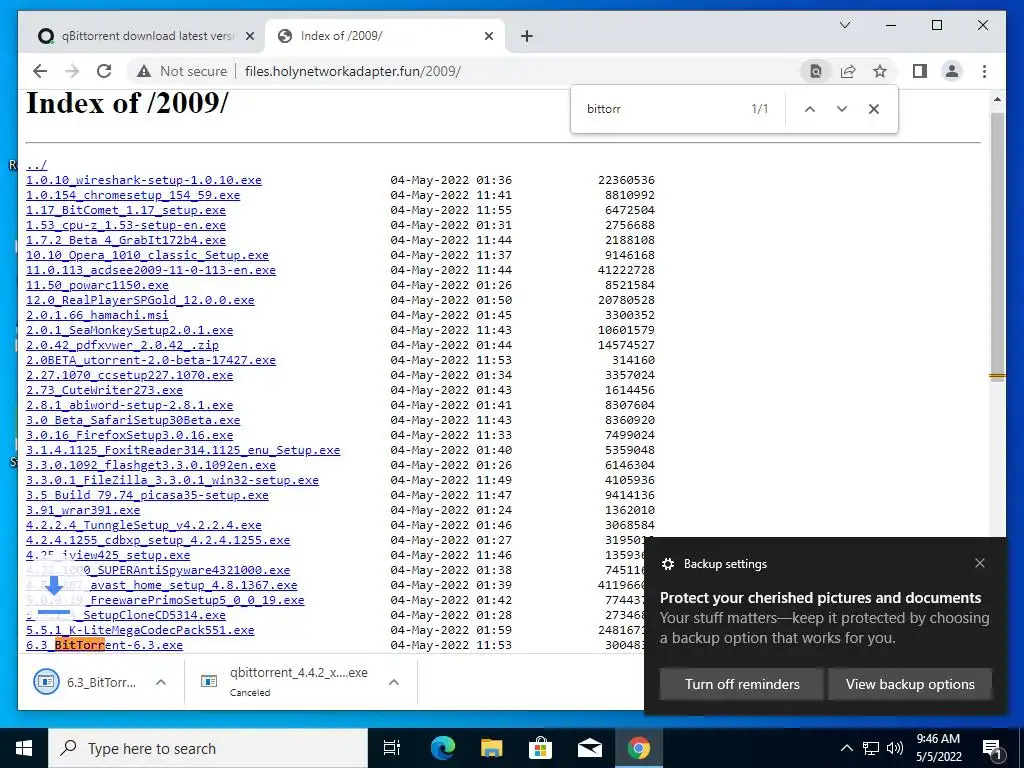Click 3.1.4.1125_FoxitReader installer link
Image resolution: width=1024 pixels, height=768 pixels.
[183, 451]
